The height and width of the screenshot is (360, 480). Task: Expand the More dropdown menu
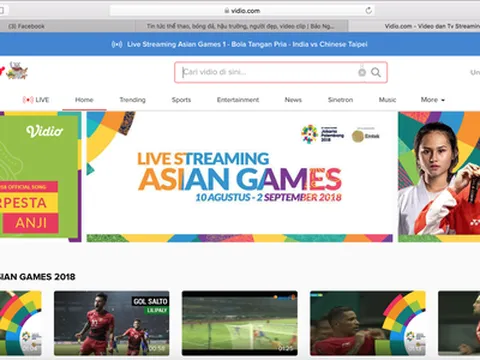tap(433, 100)
